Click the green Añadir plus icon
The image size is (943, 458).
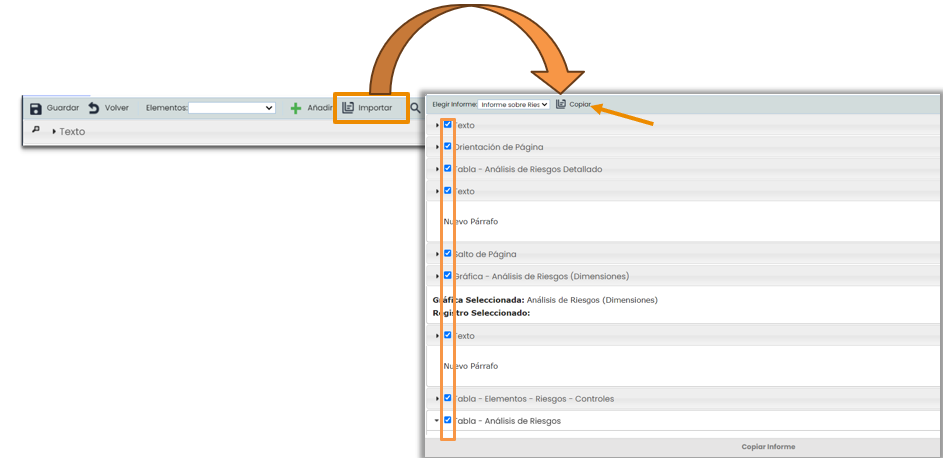296,108
